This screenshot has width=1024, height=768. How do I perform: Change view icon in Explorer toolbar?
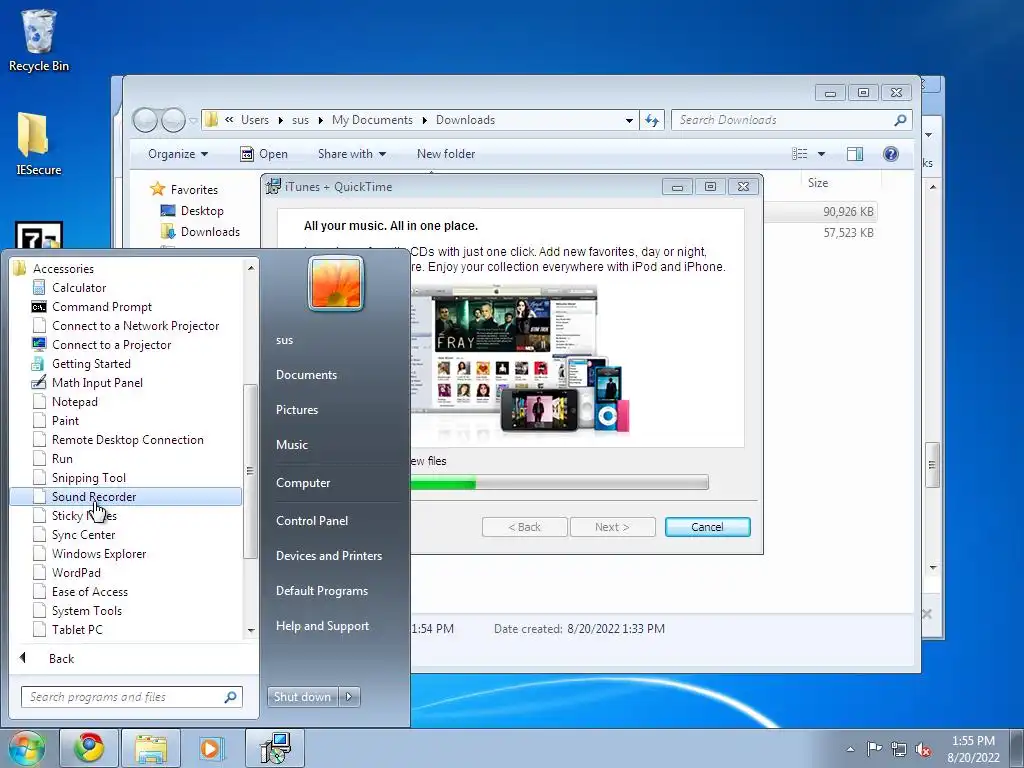coord(799,153)
